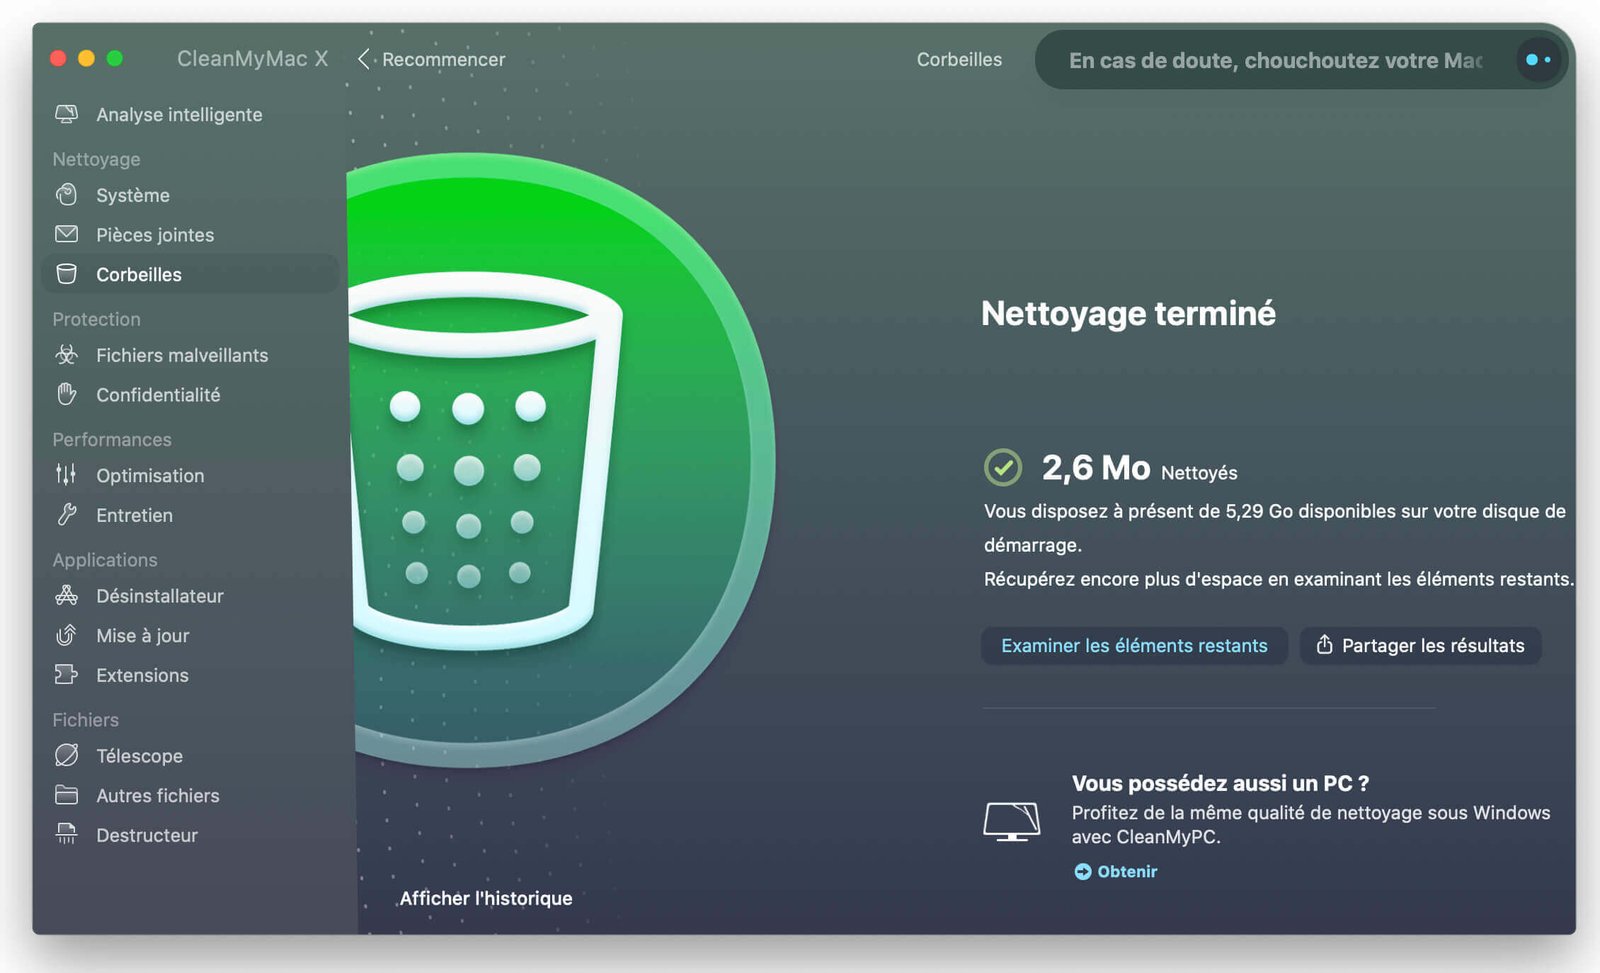The height and width of the screenshot is (973, 1600).
Task: Show history via Afficher l'historique
Action: point(486,898)
